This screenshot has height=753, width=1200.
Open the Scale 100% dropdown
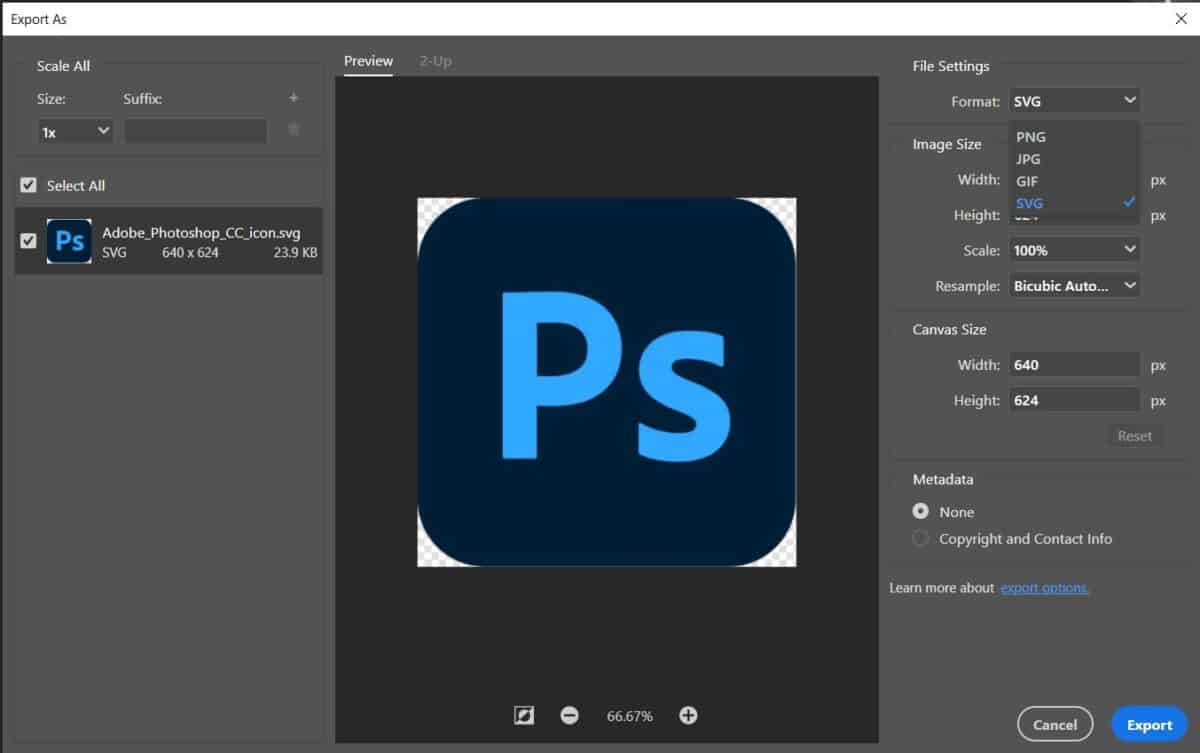point(1074,250)
